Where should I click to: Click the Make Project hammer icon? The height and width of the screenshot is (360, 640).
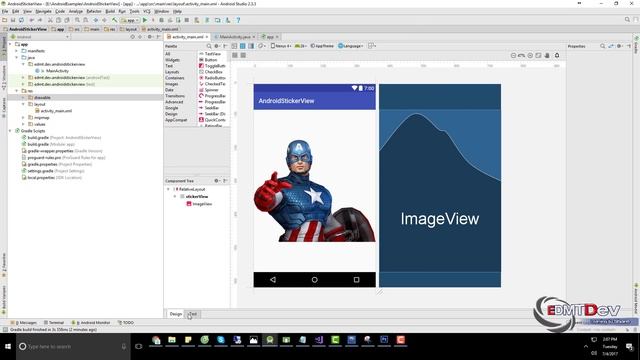[115, 20]
